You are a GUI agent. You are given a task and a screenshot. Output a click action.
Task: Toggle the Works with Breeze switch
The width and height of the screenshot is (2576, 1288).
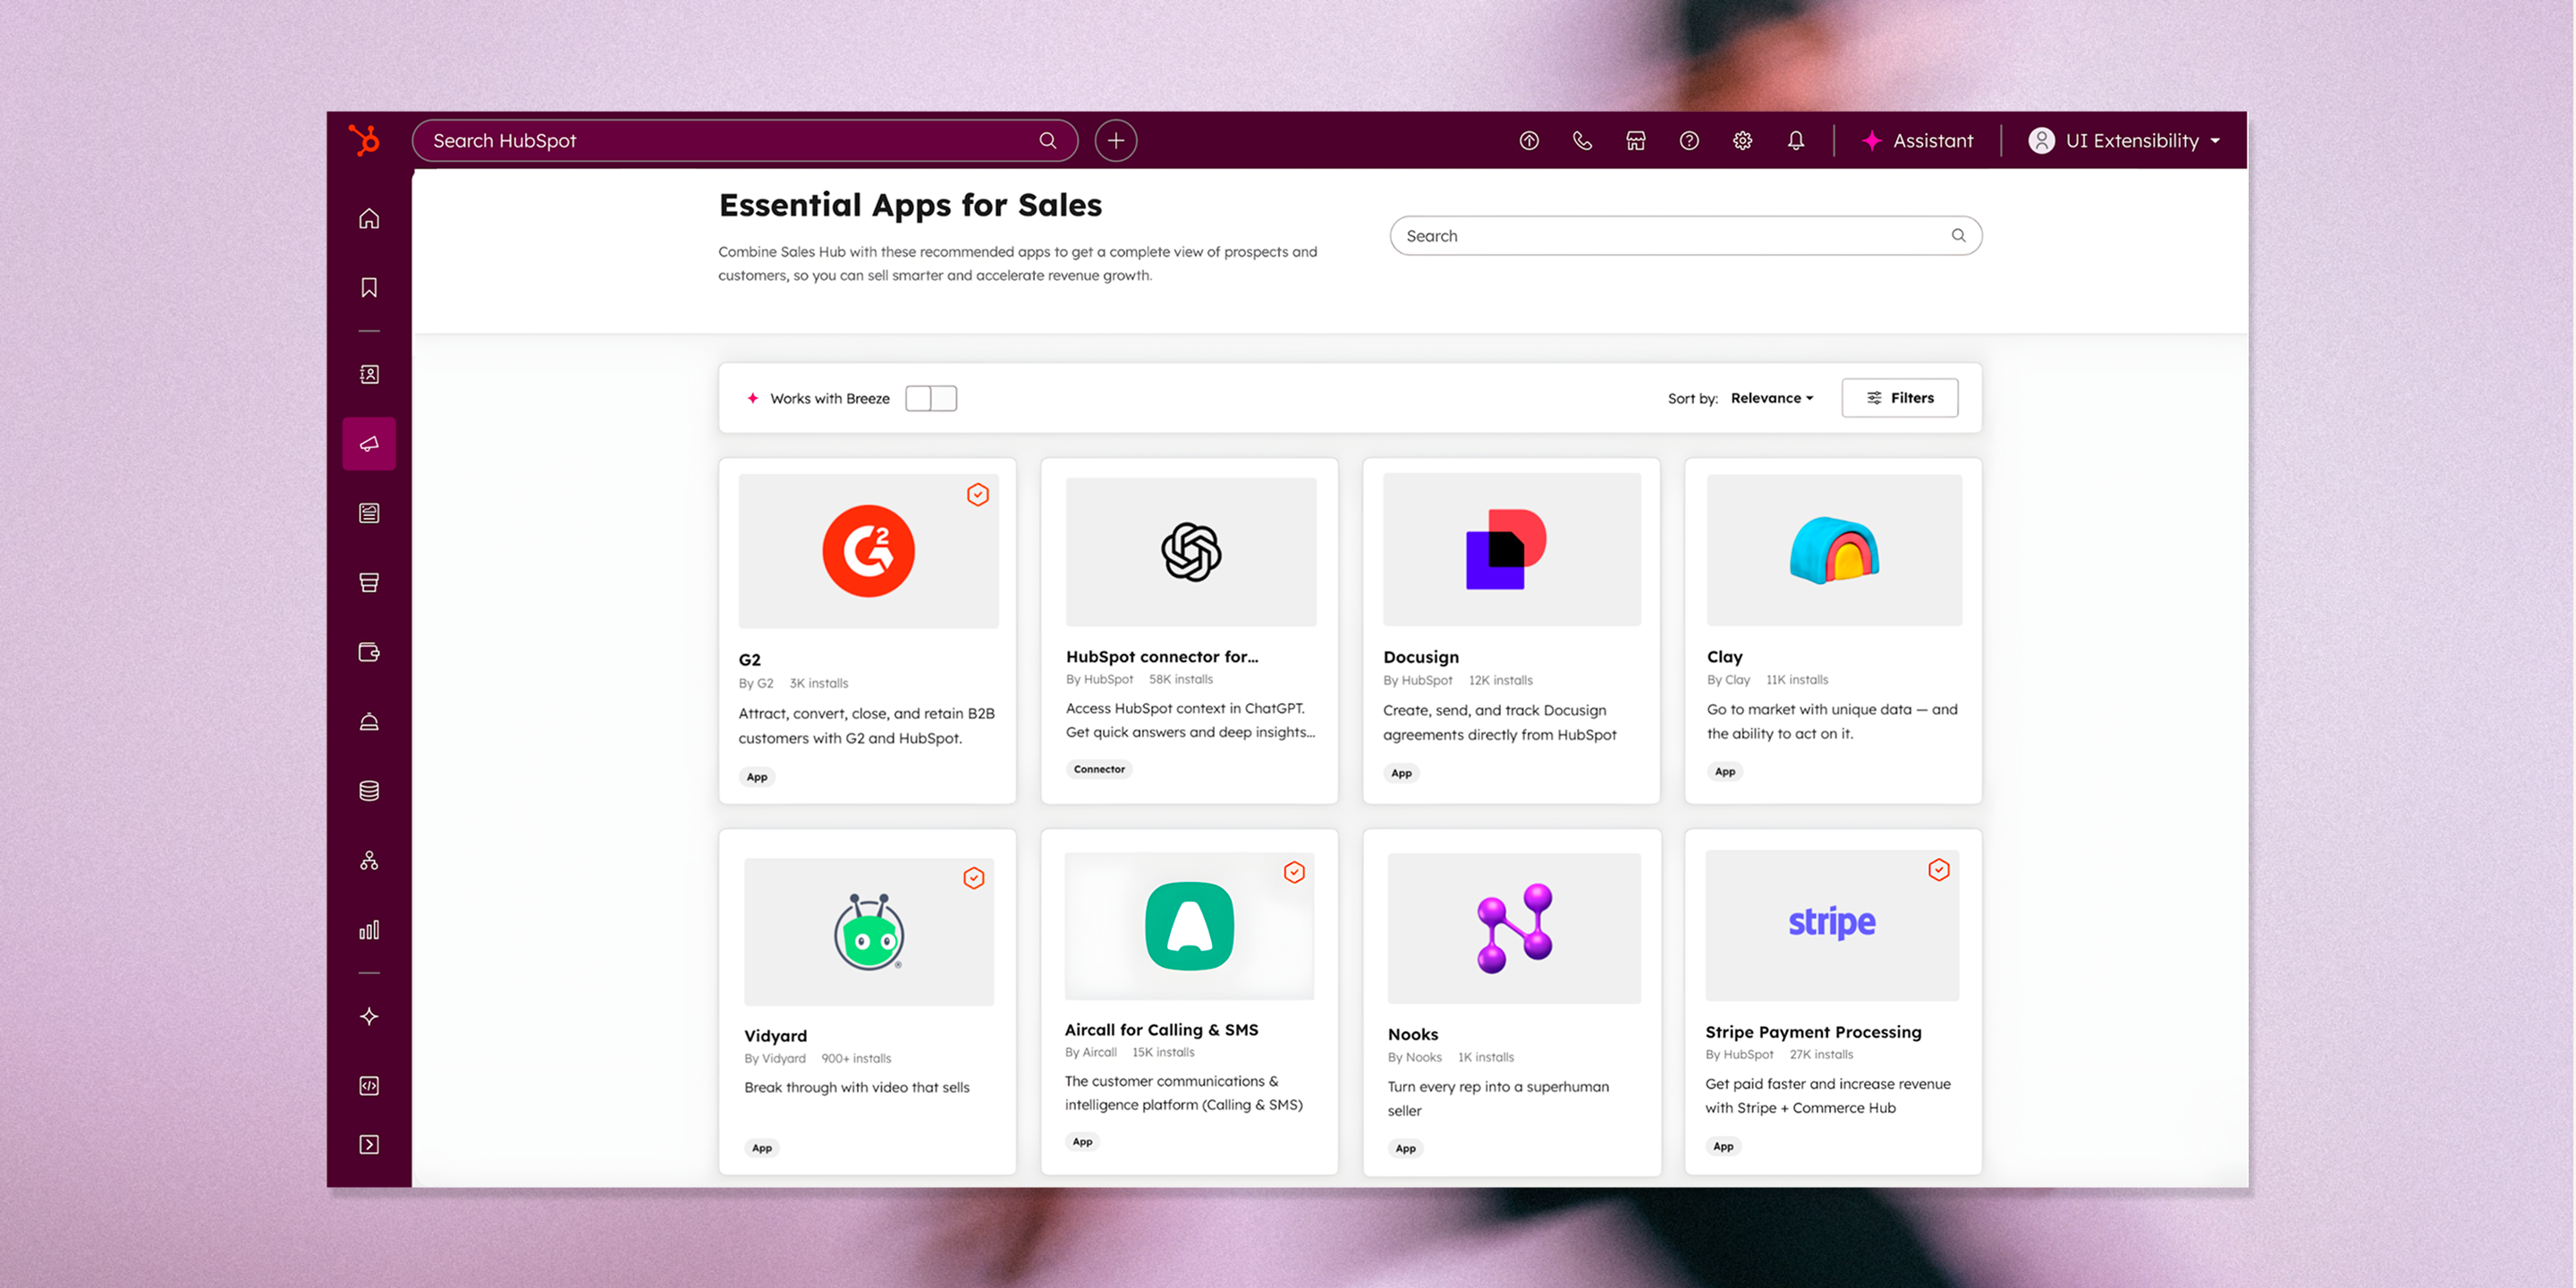(x=931, y=398)
